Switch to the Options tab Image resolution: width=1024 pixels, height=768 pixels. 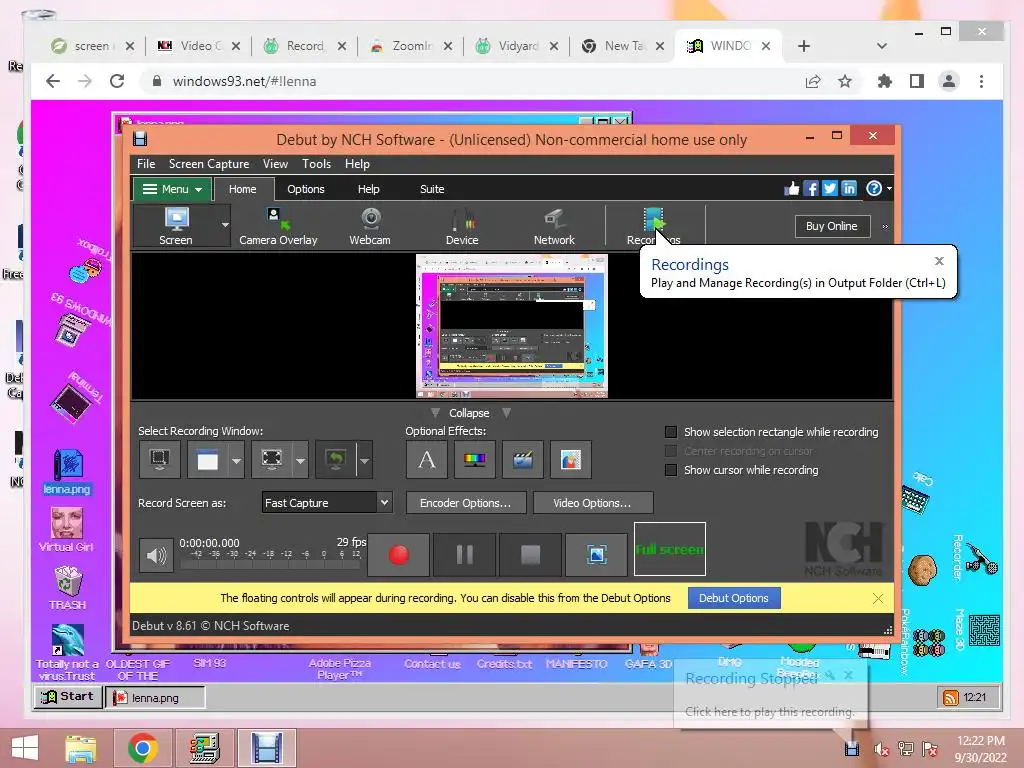tap(306, 189)
